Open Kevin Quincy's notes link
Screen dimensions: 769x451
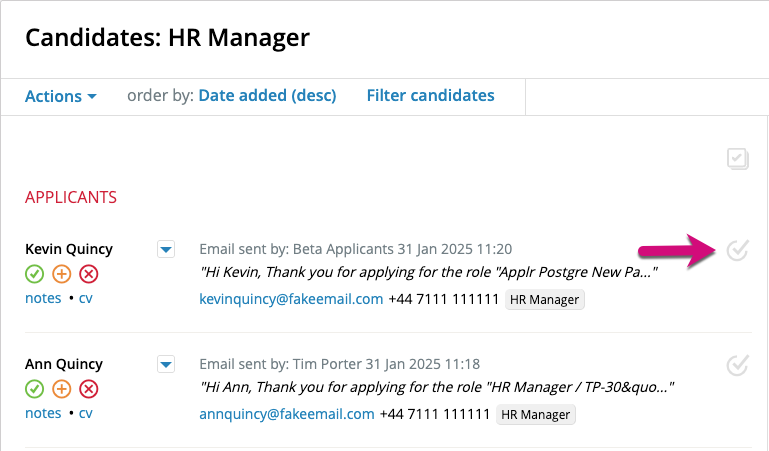point(43,298)
